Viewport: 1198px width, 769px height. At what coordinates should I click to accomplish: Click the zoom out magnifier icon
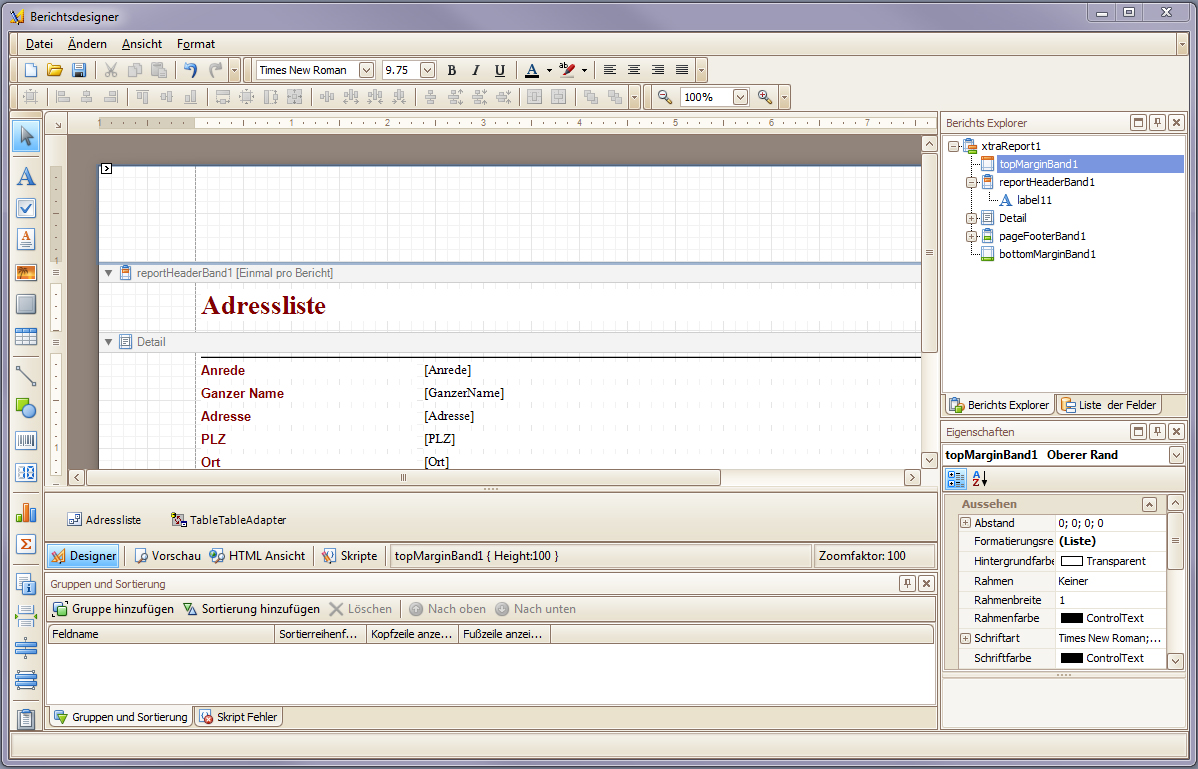(x=664, y=97)
